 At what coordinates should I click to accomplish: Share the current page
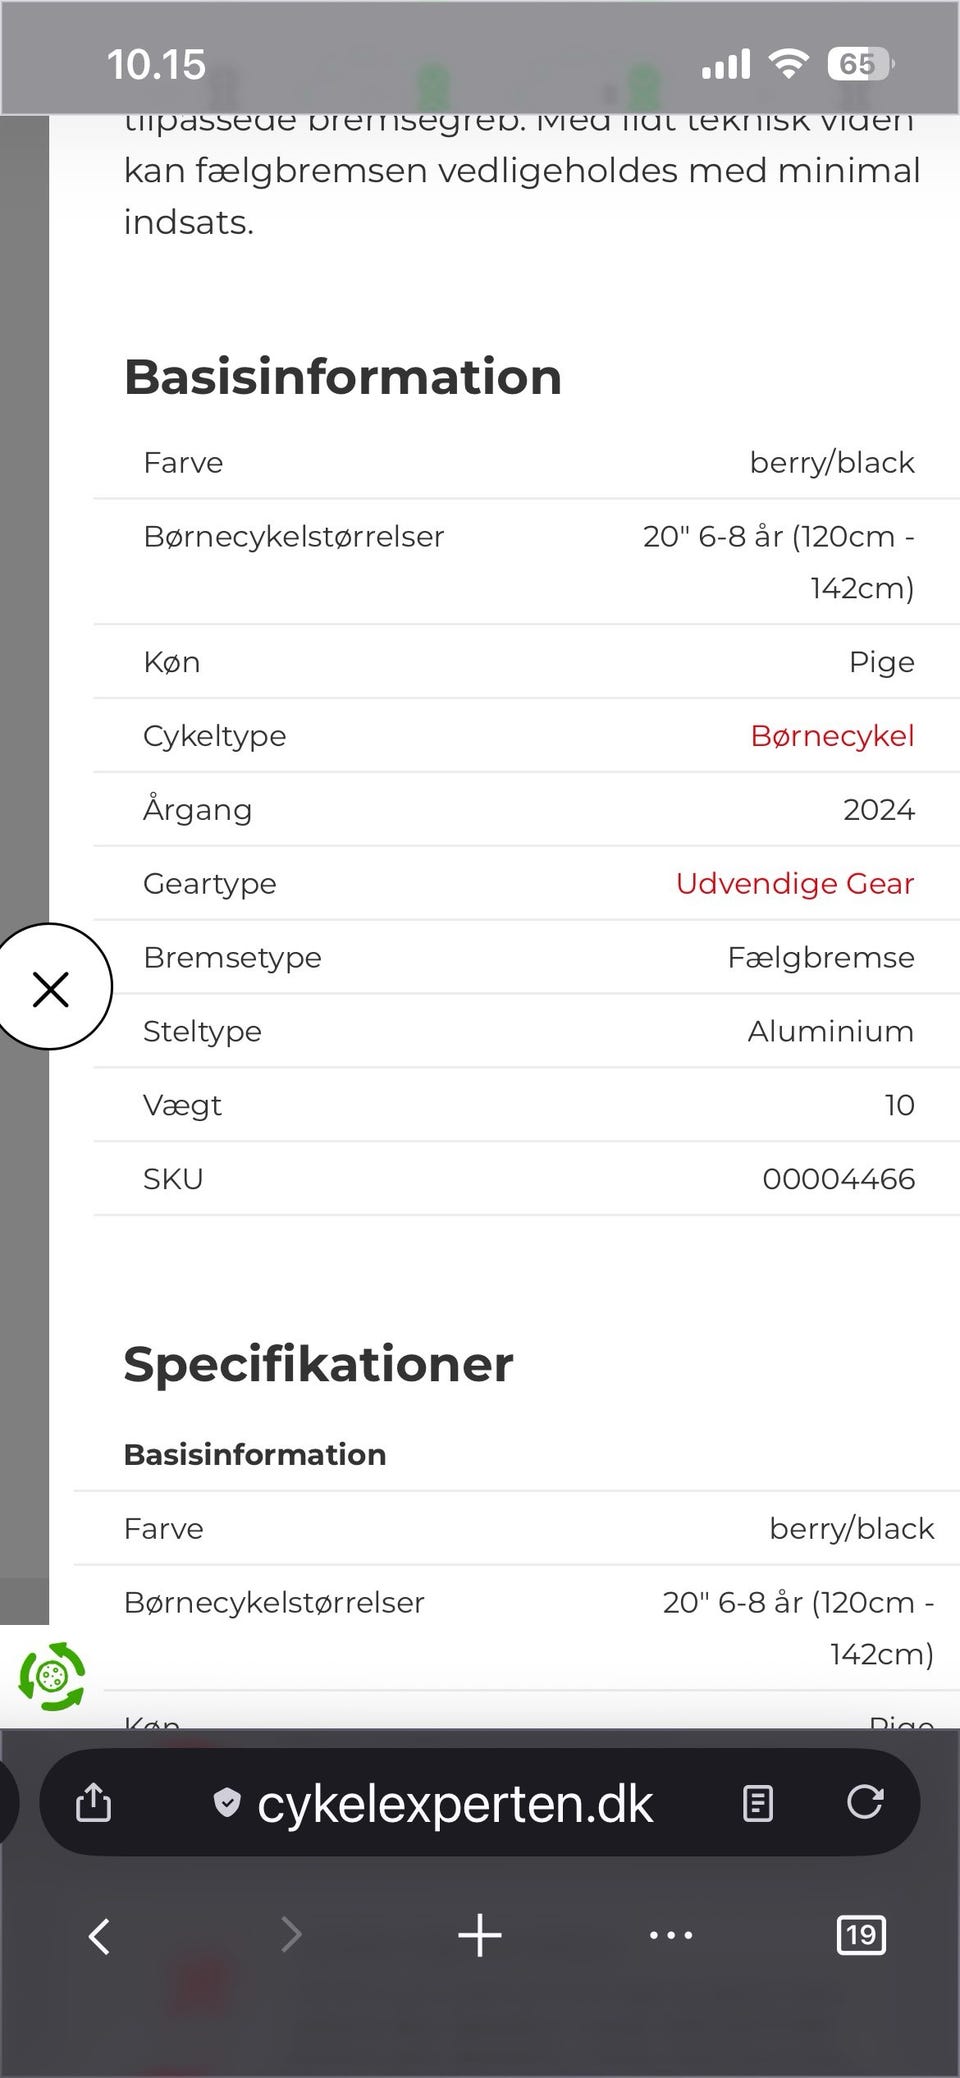pos(92,1802)
